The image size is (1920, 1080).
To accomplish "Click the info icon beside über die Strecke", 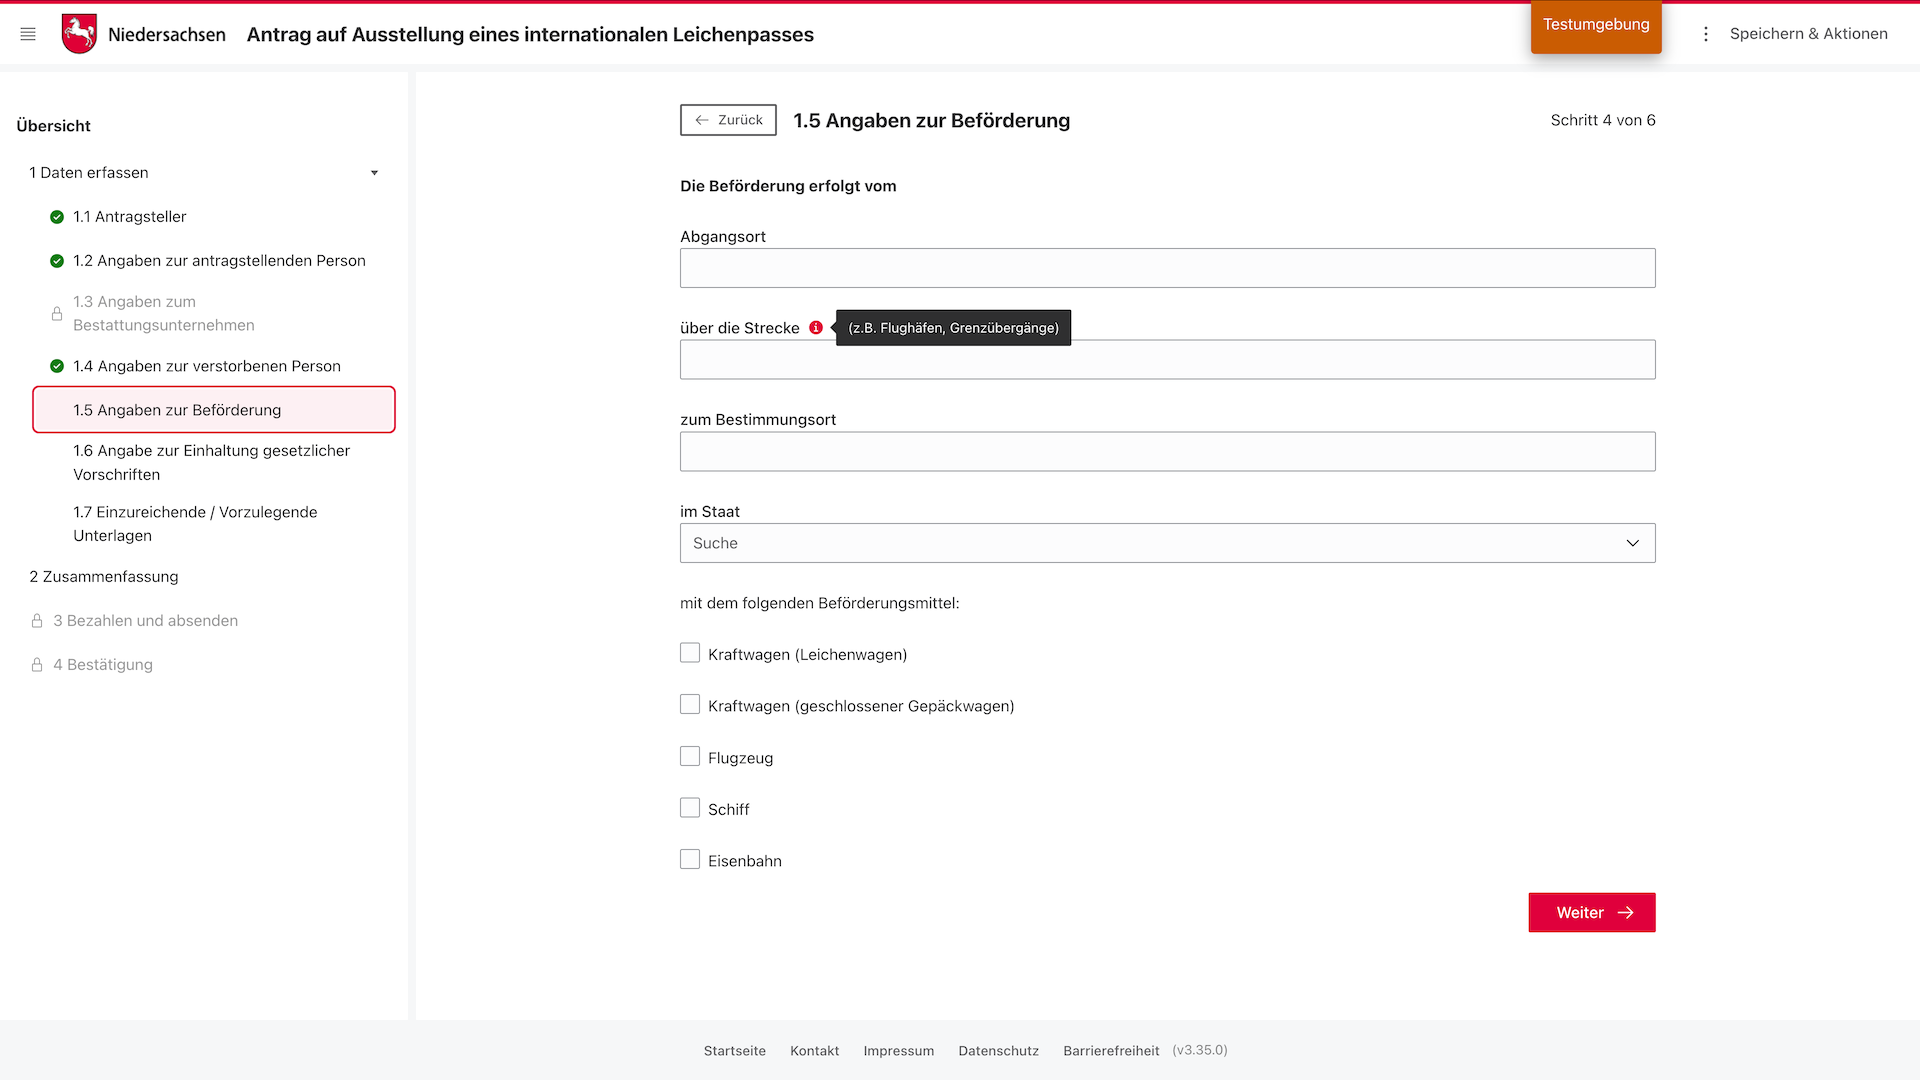I will tap(816, 328).
